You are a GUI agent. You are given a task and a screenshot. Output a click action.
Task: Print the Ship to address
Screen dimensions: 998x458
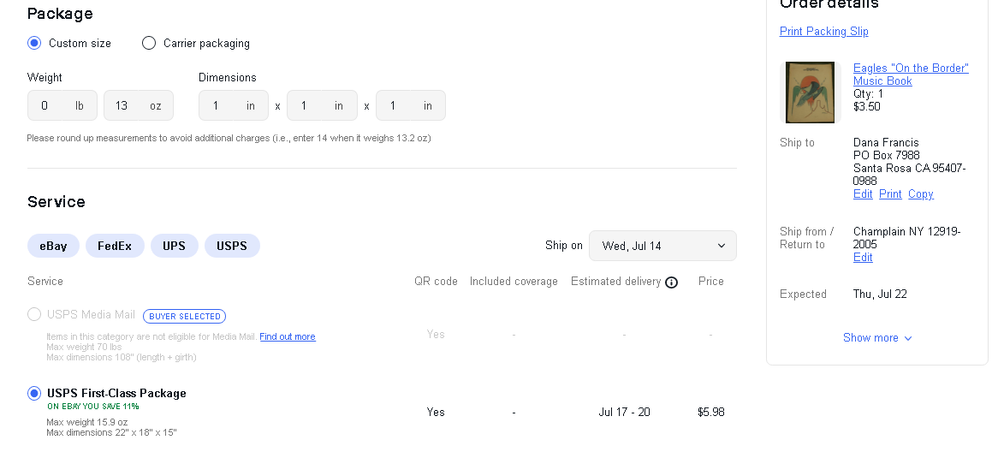tap(890, 194)
